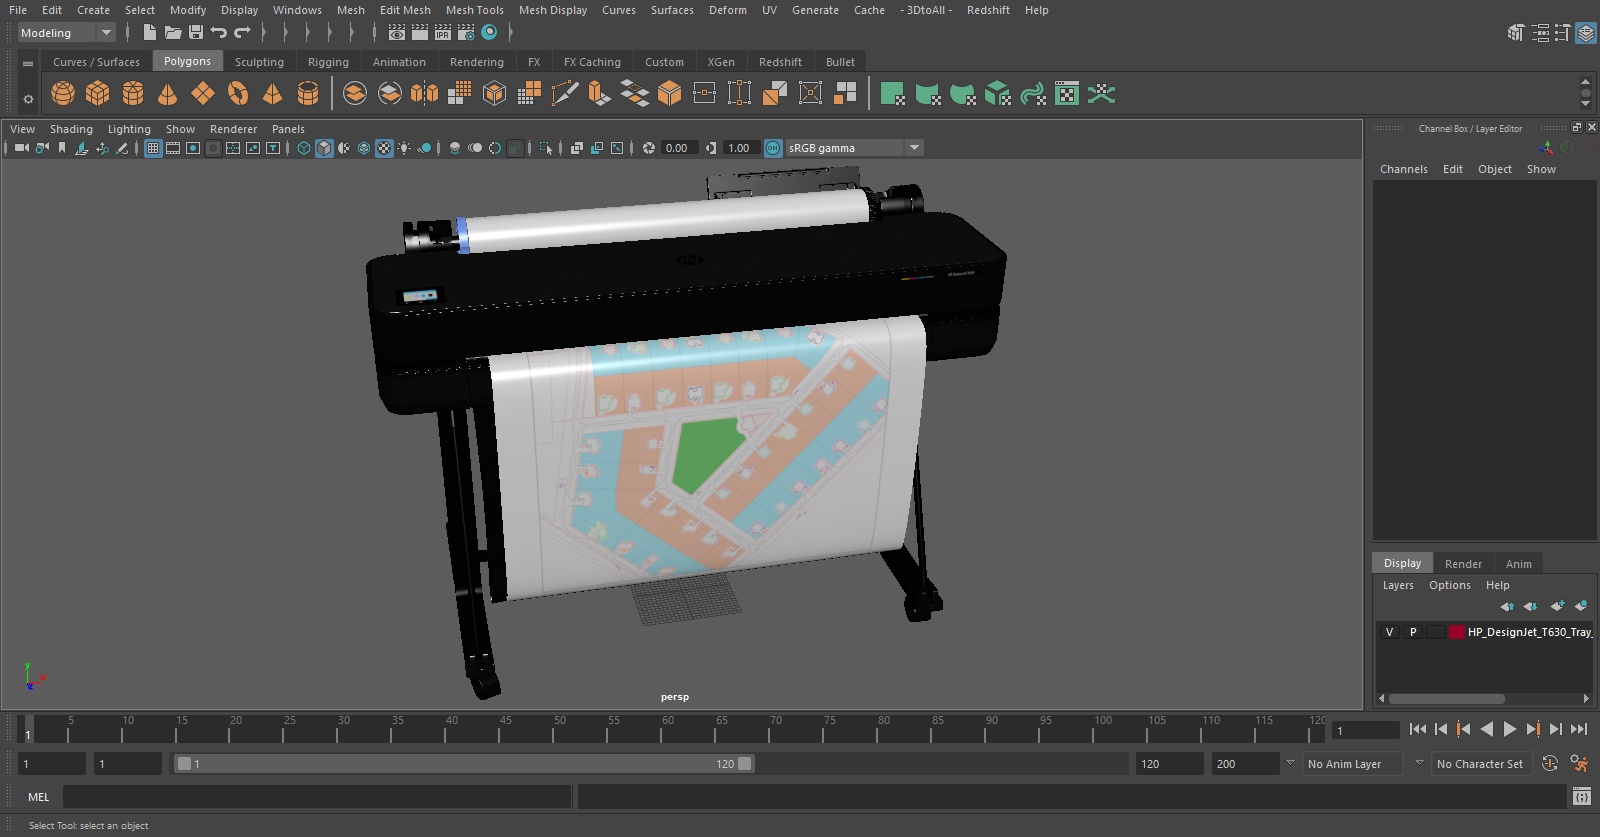Click the Bevel cube shelf icon

670,94
